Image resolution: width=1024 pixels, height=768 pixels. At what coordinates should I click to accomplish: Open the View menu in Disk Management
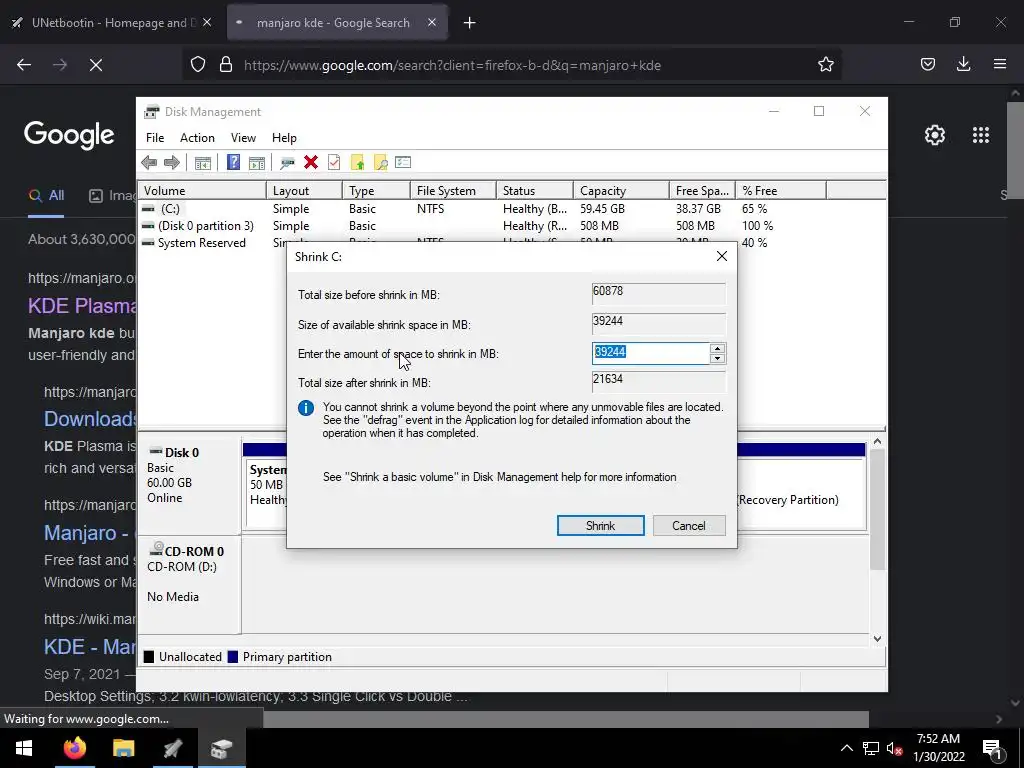243,138
